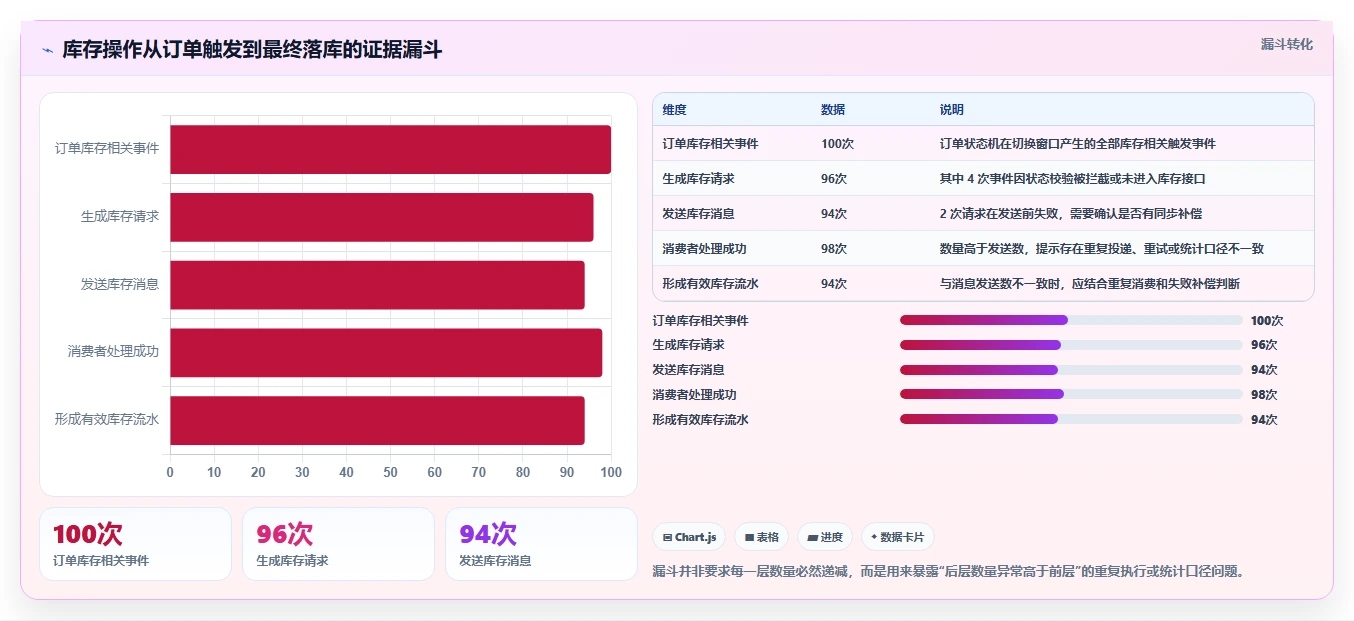The height and width of the screenshot is (621, 1354).
Task: Click the 生成库存请求 chart axis label
Action: click(x=120, y=216)
